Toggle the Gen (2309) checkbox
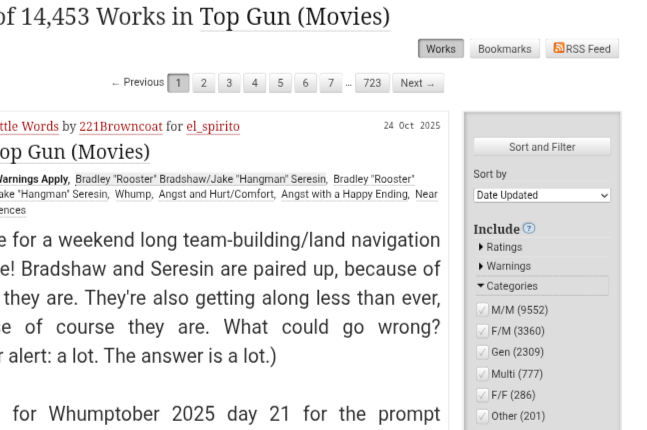Screen dimensions: 647x430 click(482, 352)
